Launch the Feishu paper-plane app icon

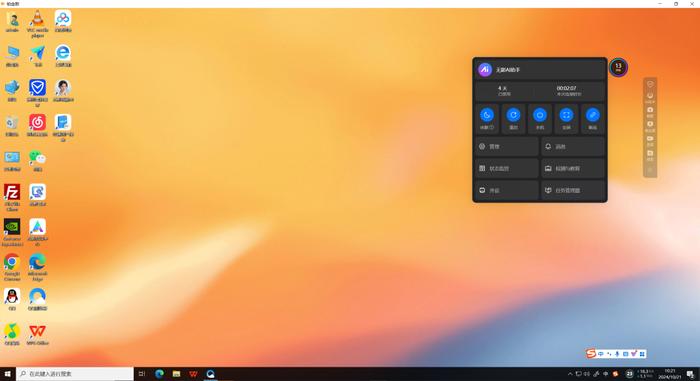(38, 56)
